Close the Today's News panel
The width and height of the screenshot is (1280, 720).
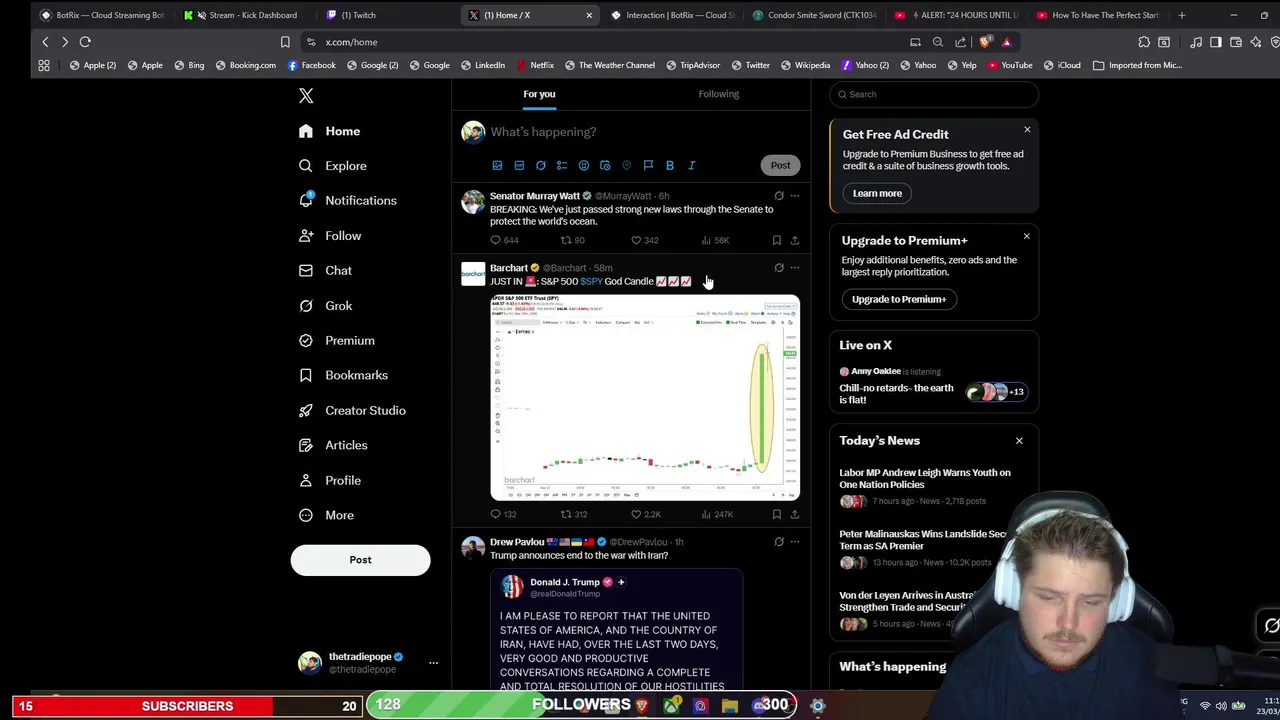point(1019,441)
